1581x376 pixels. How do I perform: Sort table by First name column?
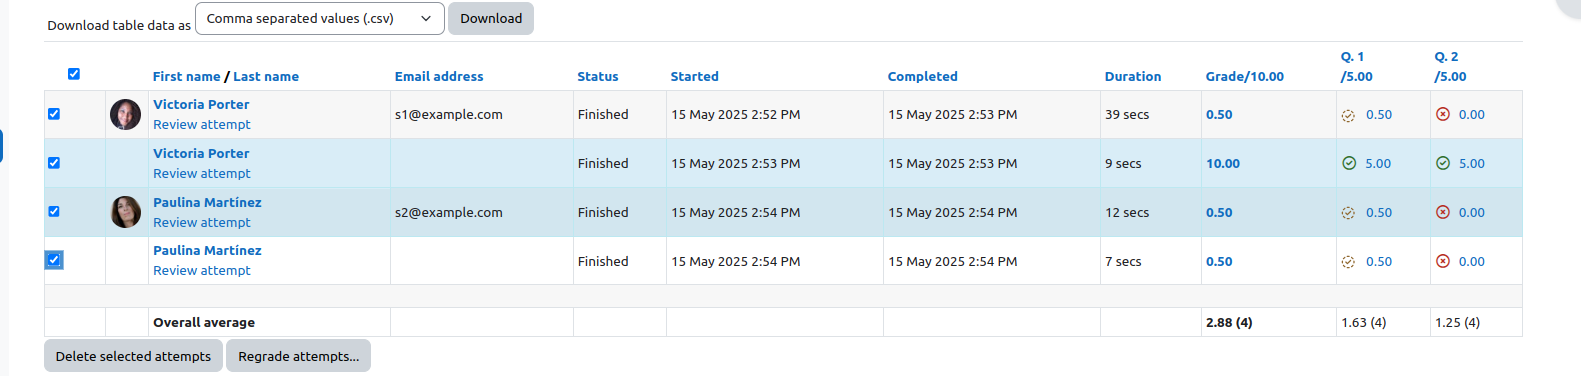[x=186, y=76]
